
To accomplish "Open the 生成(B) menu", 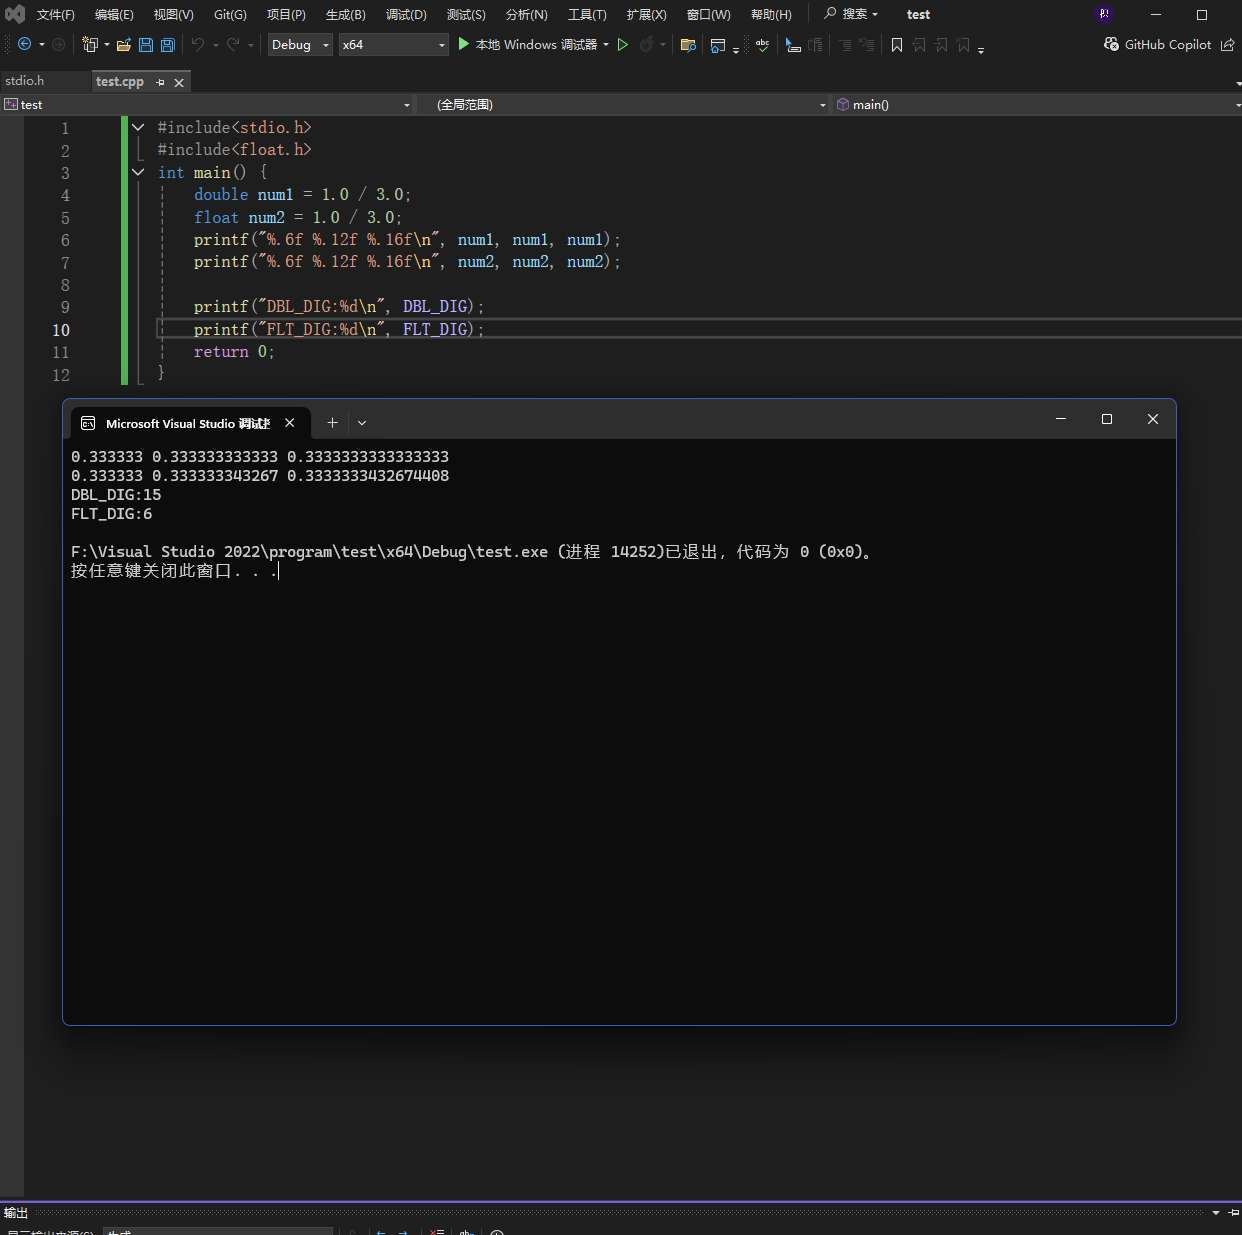I will tap(346, 14).
